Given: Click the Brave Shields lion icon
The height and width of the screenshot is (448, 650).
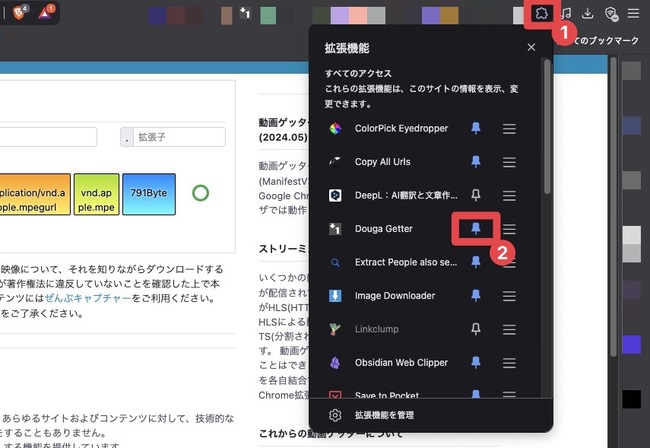Looking at the screenshot, I should click(x=19, y=13).
